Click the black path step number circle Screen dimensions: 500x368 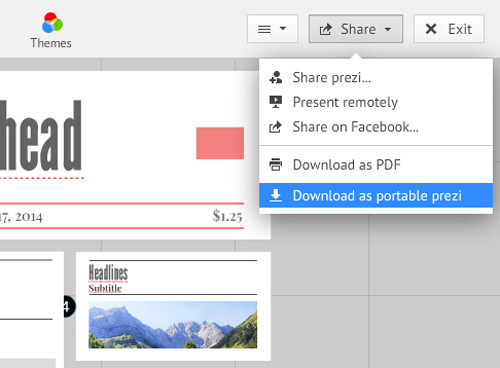69,306
